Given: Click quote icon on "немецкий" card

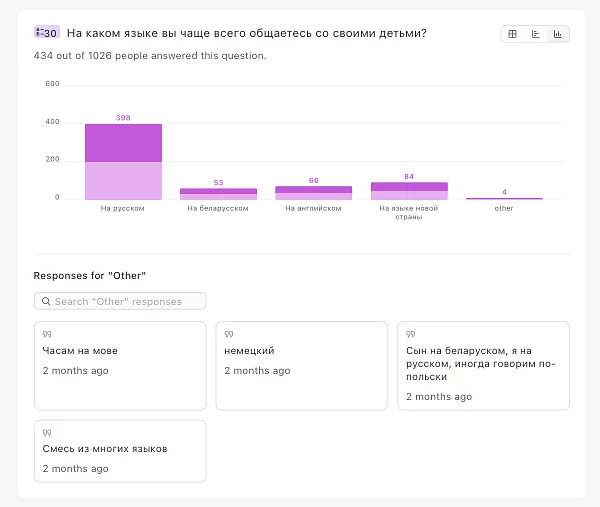Looking at the screenshot, I should (229, 334).
